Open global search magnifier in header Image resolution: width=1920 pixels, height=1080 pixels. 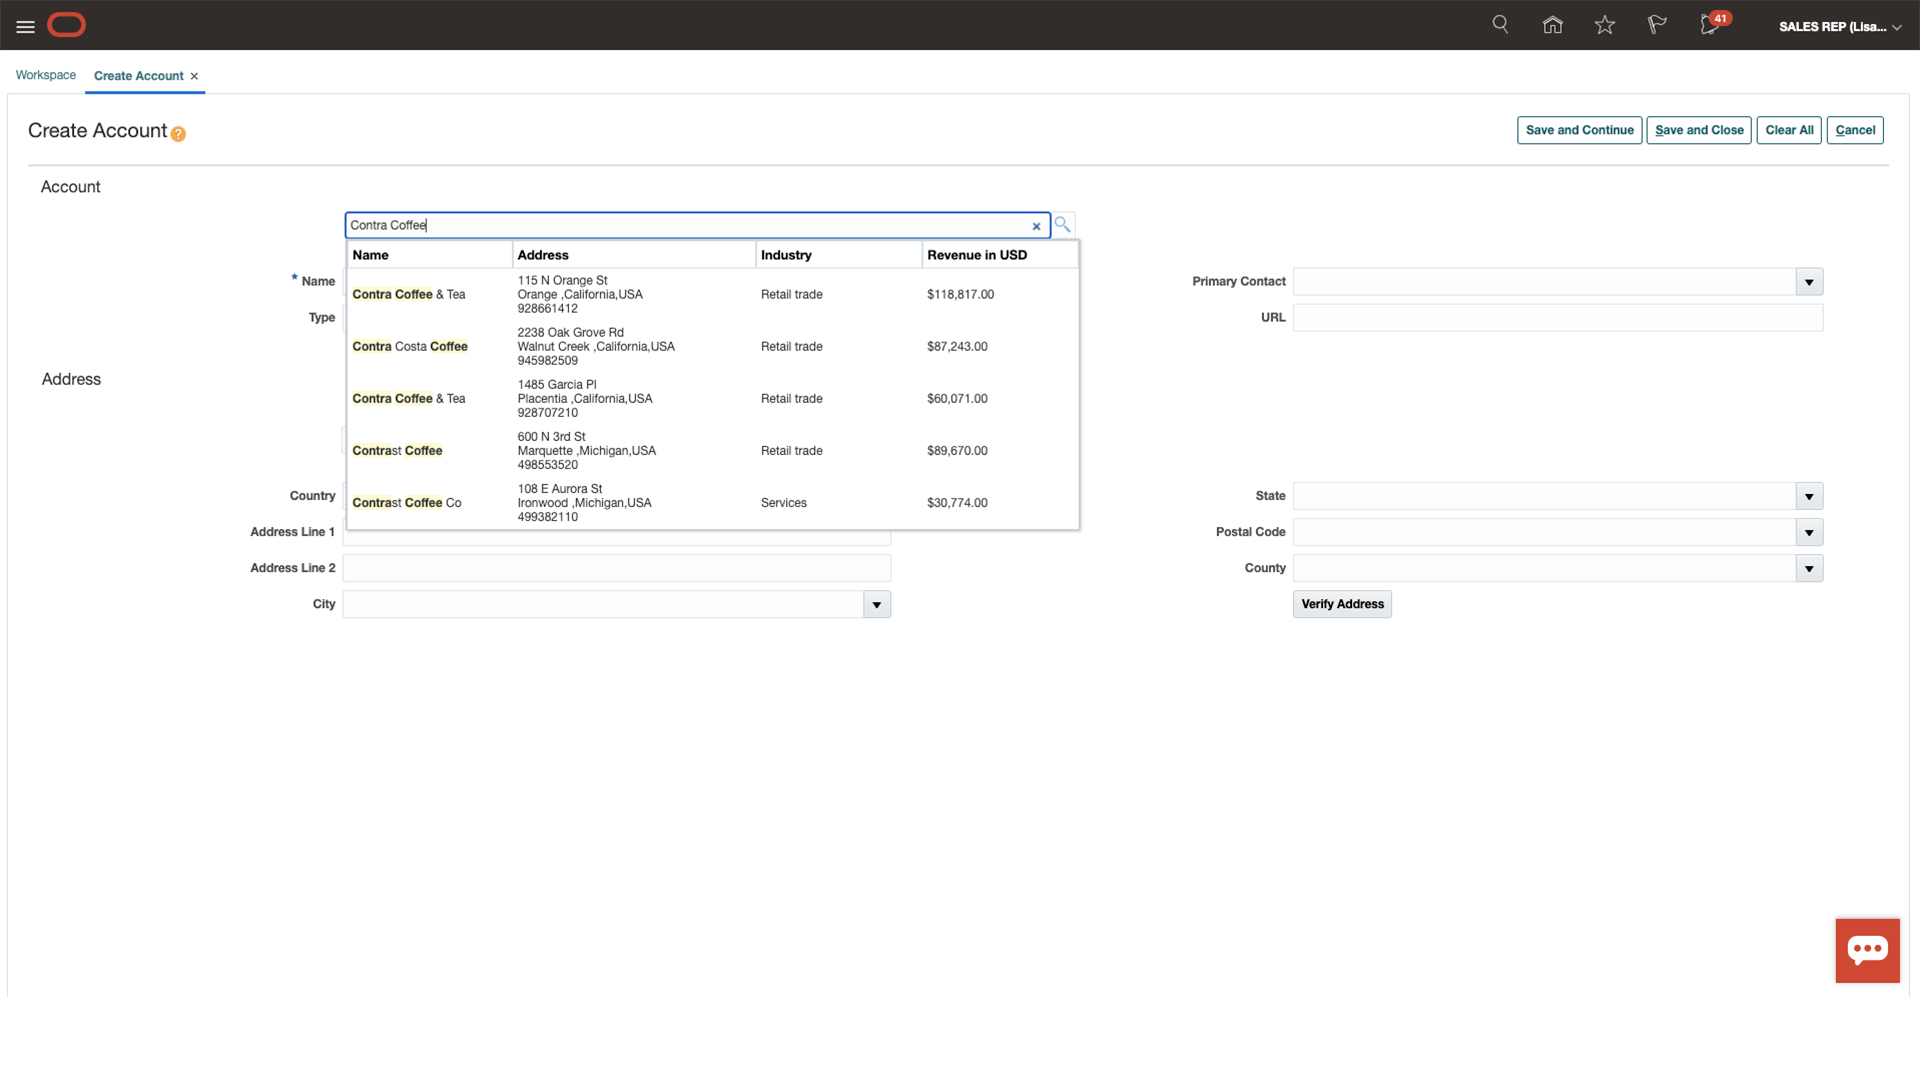[x=1500, y=24]
